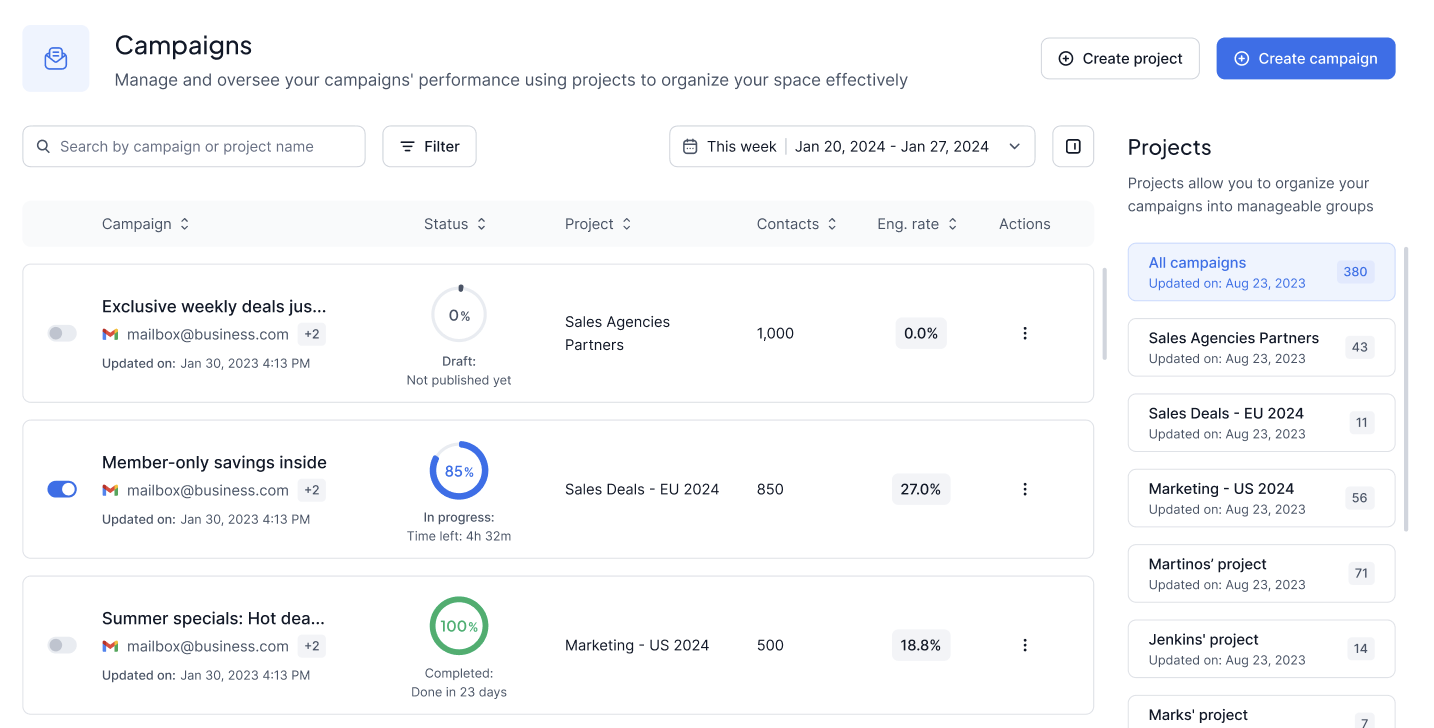Open actions menu for Exclusive weekly deals campaign
This screenshot has height=728, width=1434.
[x=1024, y=333]
